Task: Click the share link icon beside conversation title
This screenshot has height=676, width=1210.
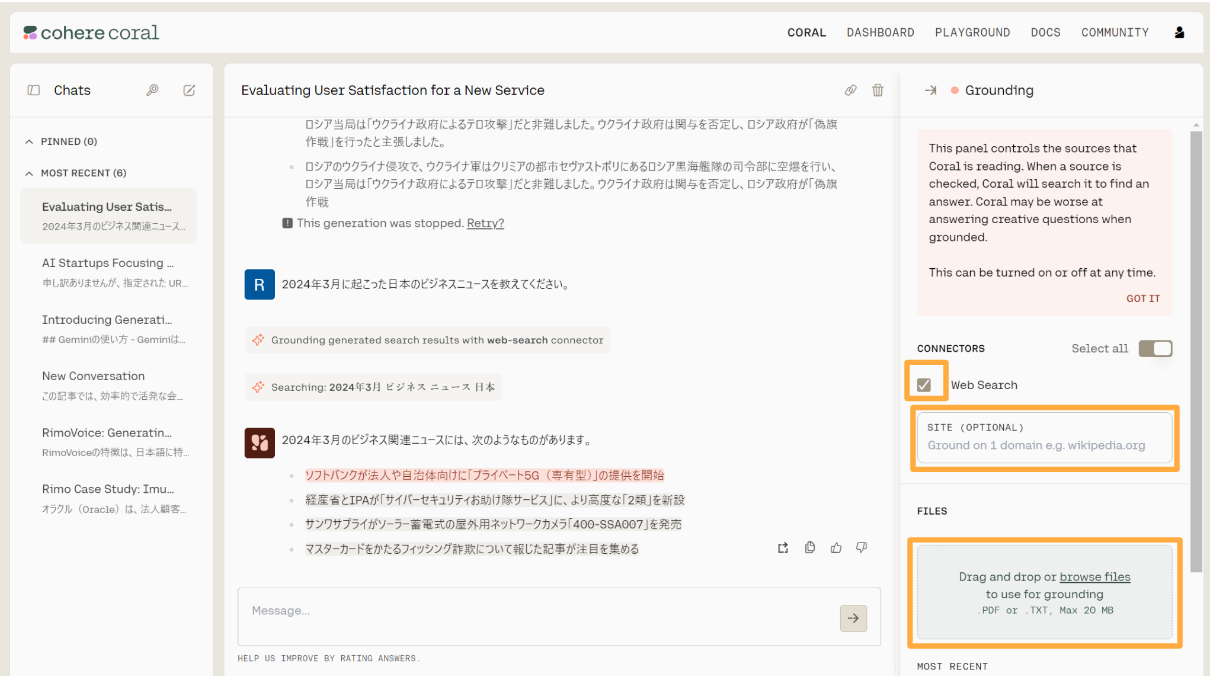Action: pos(851,90)
